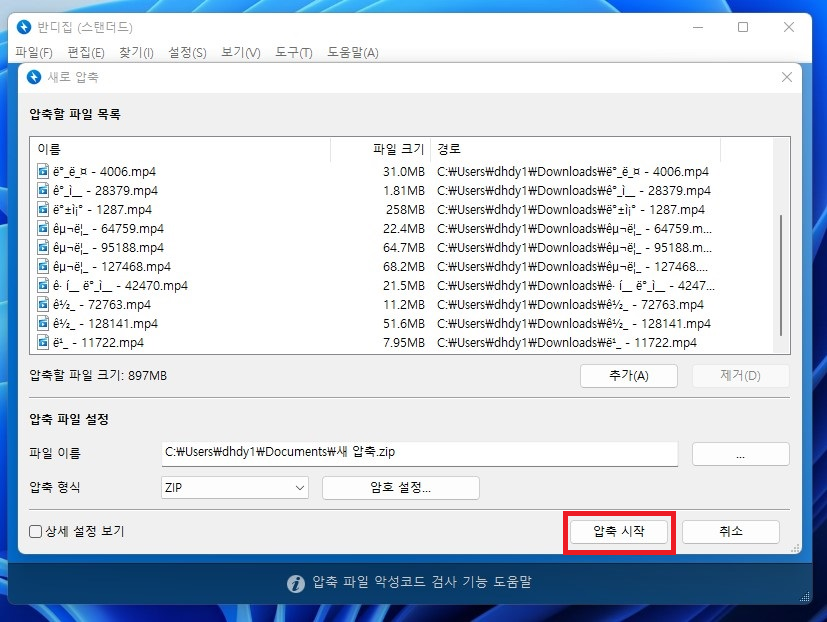Click the 1.81MB size cell
Viewport: 827px width, 622px height.
(x=403, y=190)
